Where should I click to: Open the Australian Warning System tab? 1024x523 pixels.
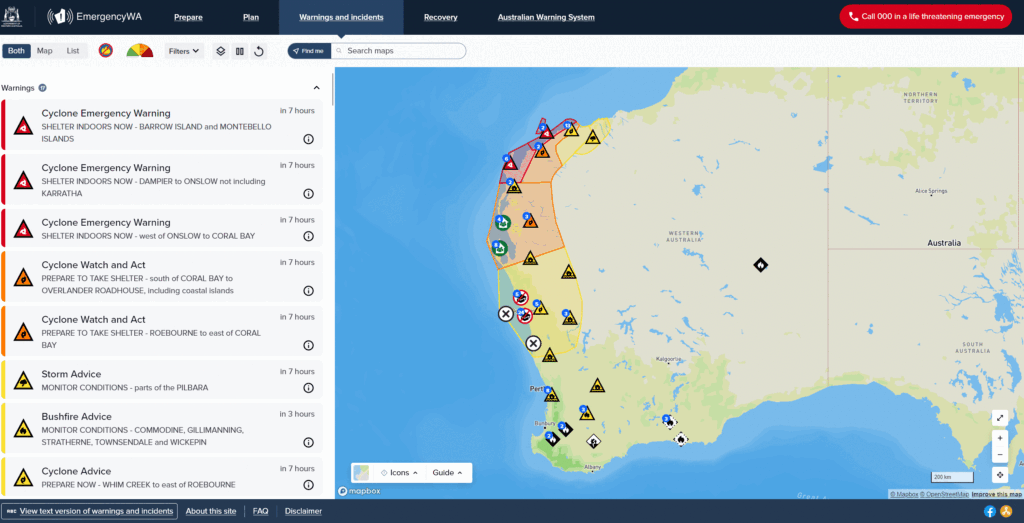[546, 17]
